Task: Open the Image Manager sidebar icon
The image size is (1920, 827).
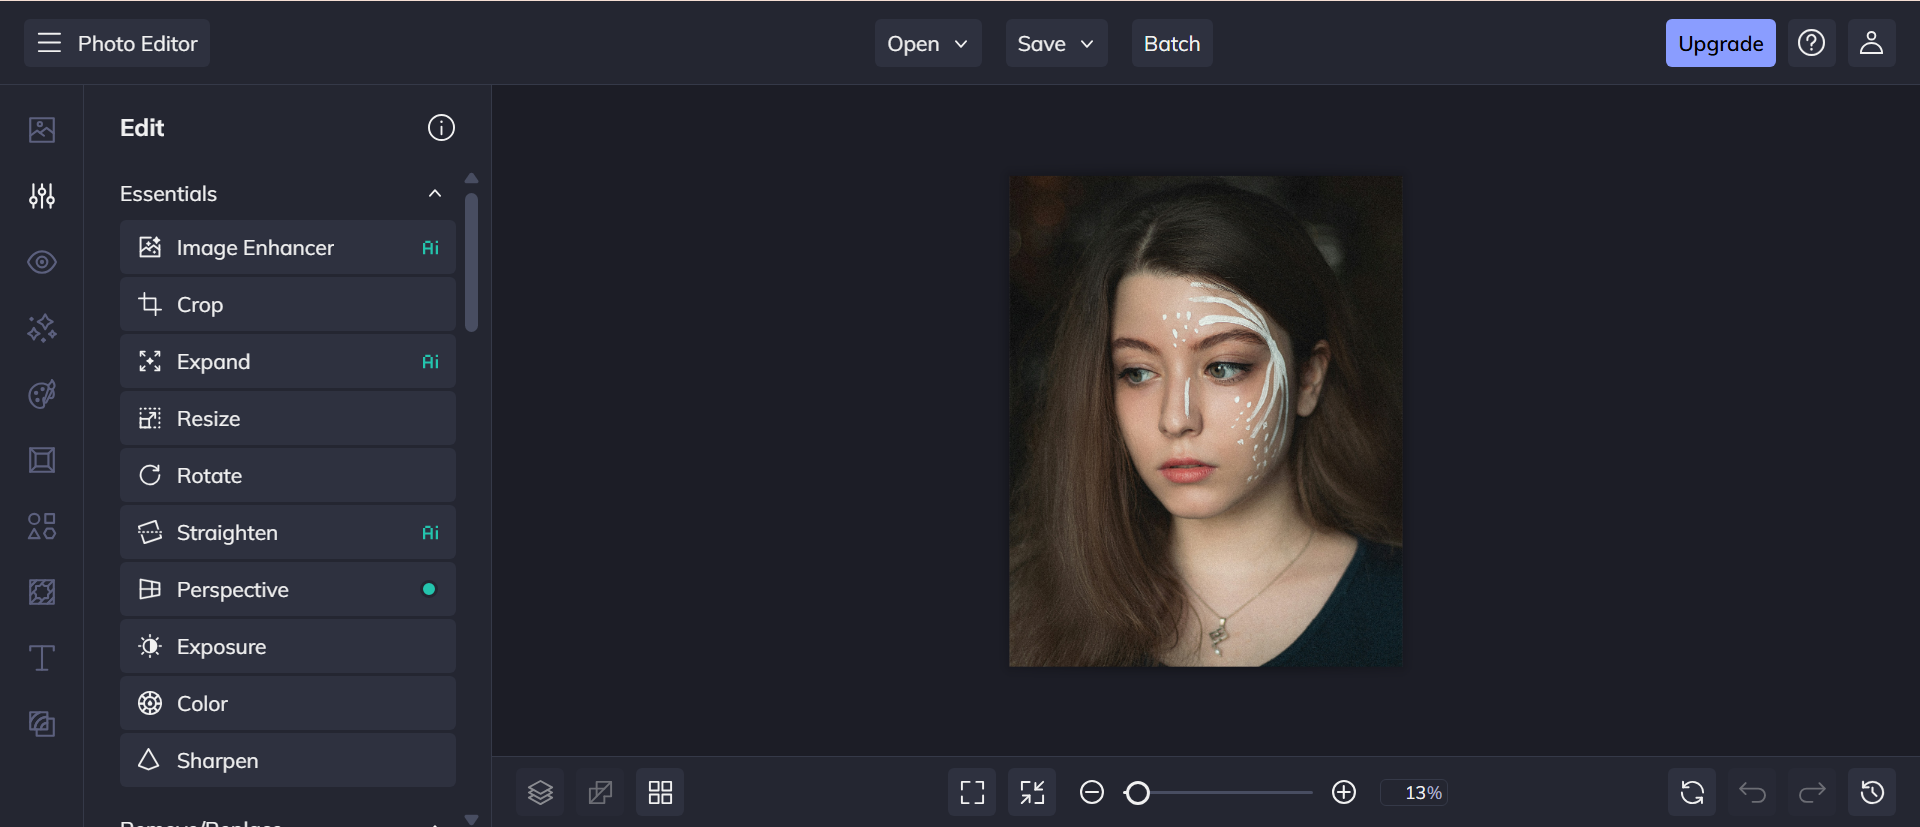Action: click(42, 130)
